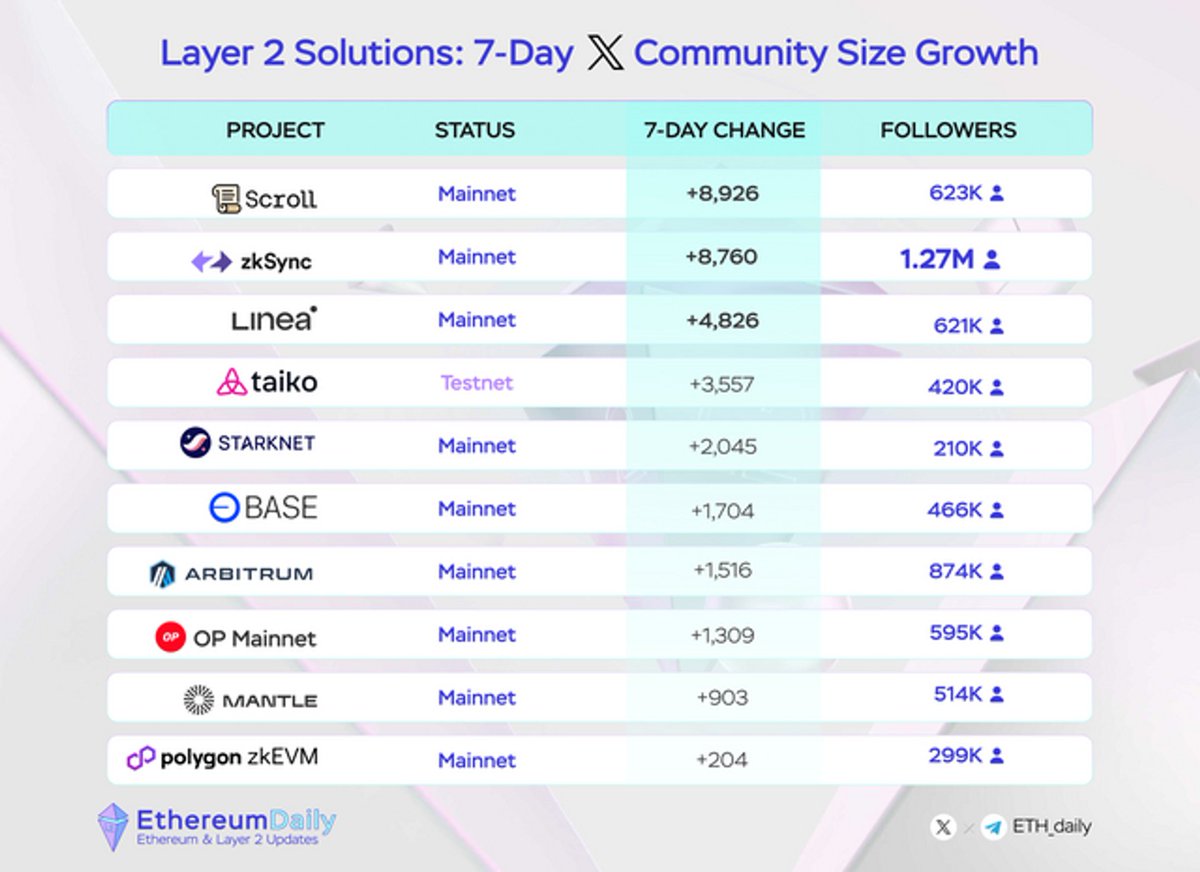Click the X logo in the title
The image size is (1200, 872).
[x=605, y=53]
